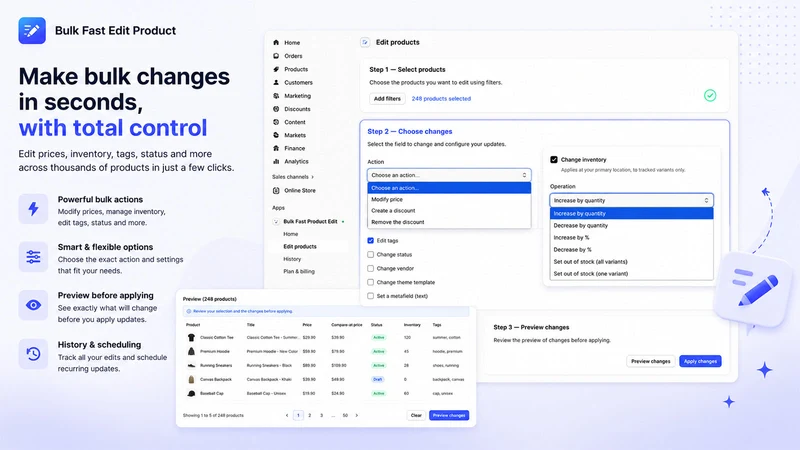Viewport: 800px width, 450px height.
Task: Click the clock History & scheduling icon
Action: 33,354
